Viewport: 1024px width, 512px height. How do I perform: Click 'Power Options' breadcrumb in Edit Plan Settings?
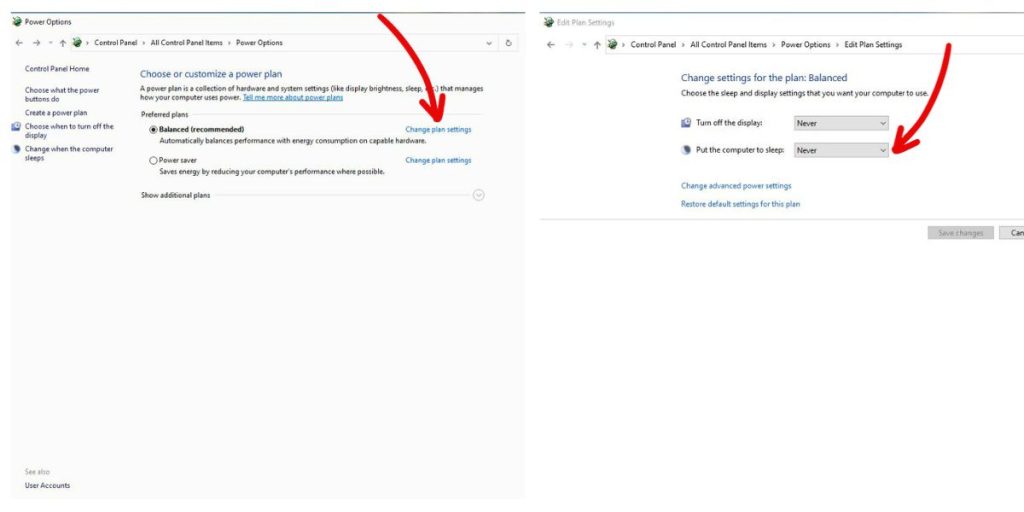pos(805,45)
